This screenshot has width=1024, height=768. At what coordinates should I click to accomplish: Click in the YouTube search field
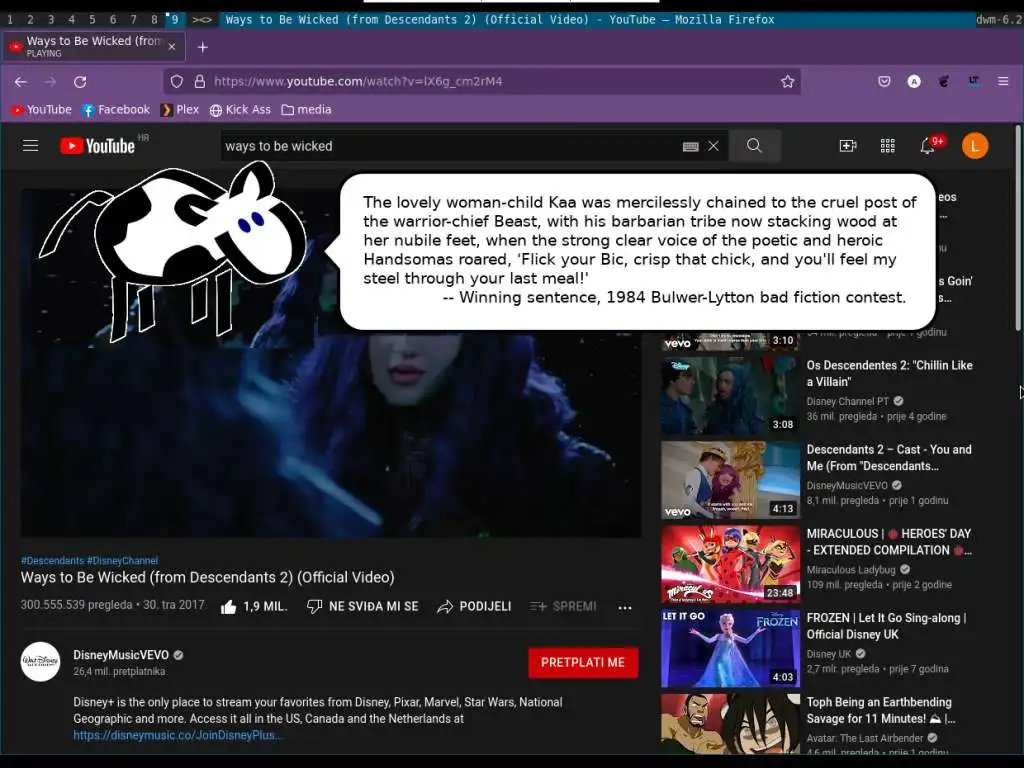tap(451, 146)
